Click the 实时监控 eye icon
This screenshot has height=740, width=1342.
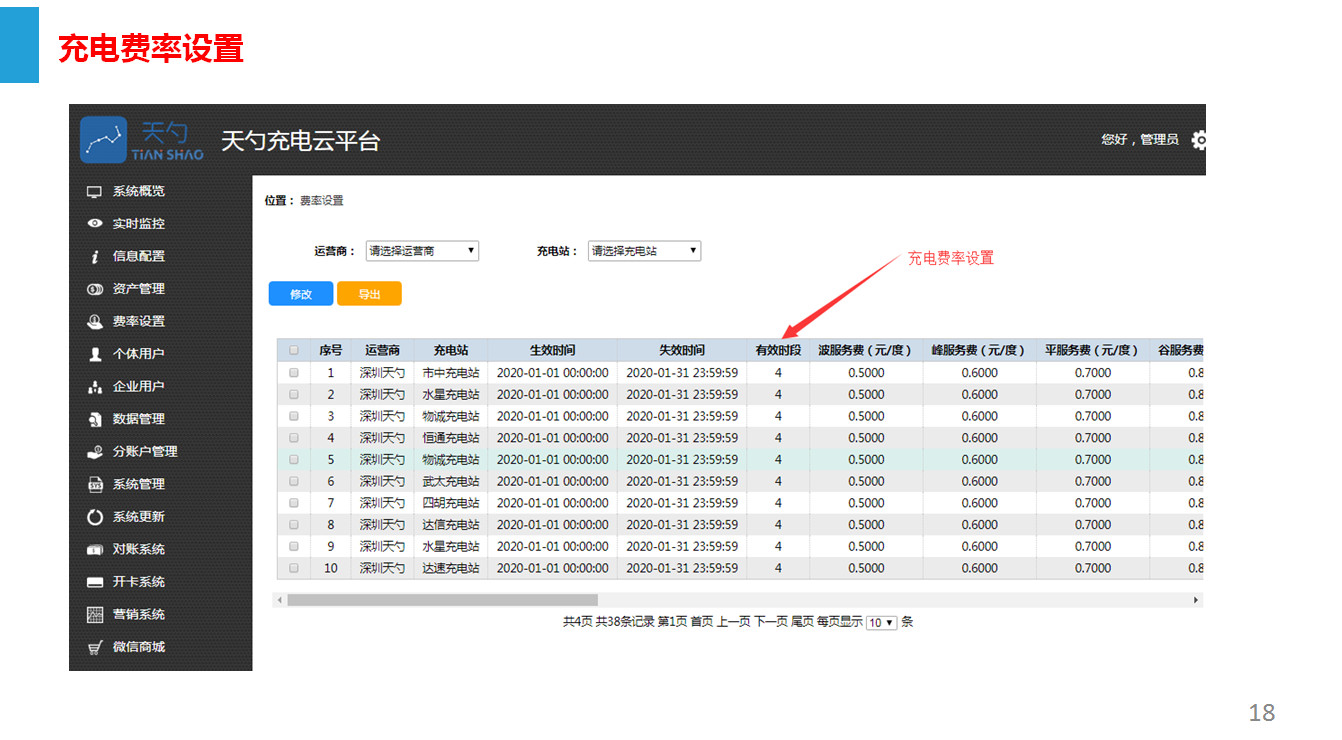point(95,224)
